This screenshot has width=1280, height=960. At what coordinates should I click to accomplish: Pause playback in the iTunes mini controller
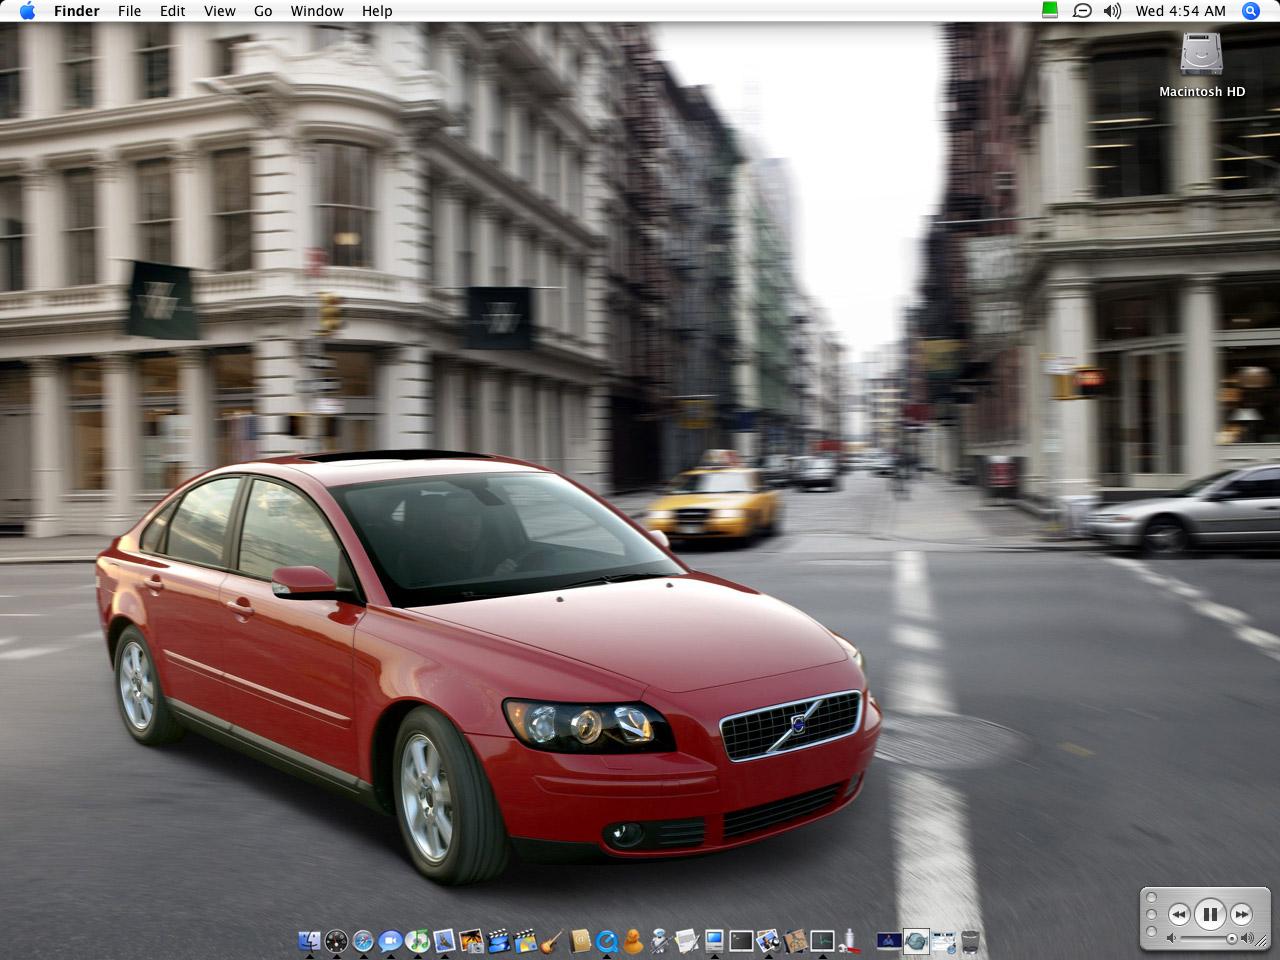(1210, 914)
